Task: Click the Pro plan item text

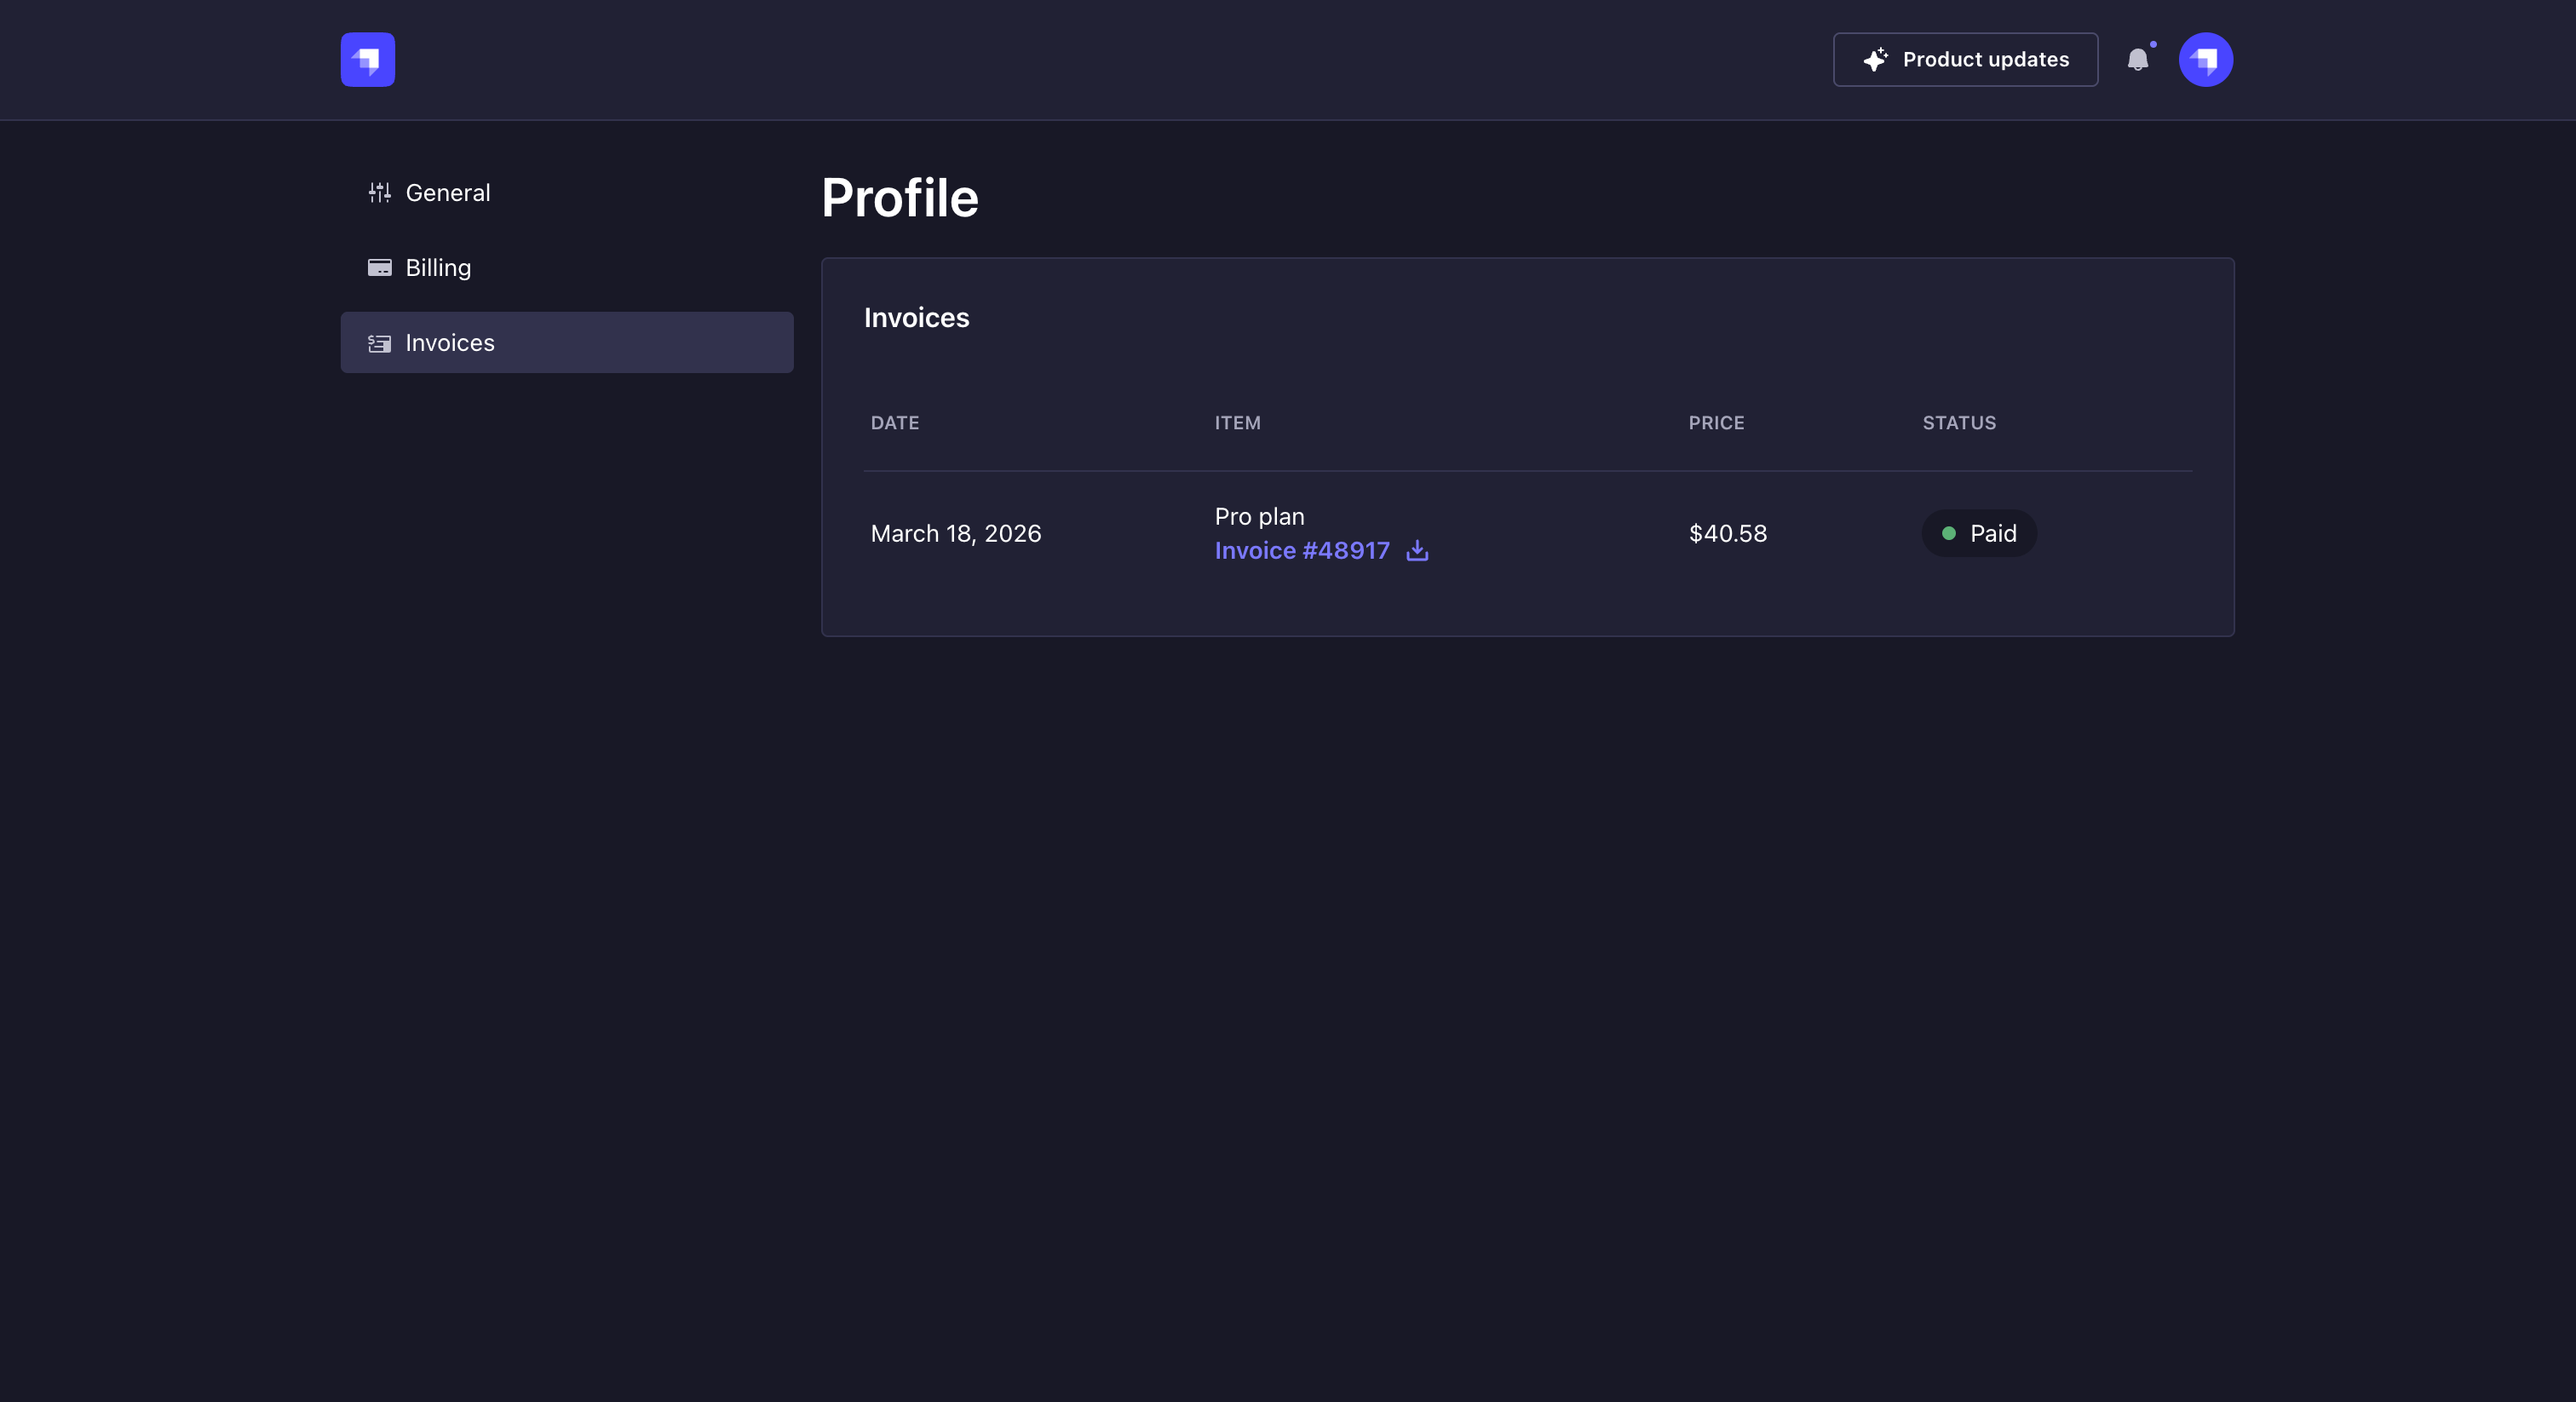Action: [1258, 516]
